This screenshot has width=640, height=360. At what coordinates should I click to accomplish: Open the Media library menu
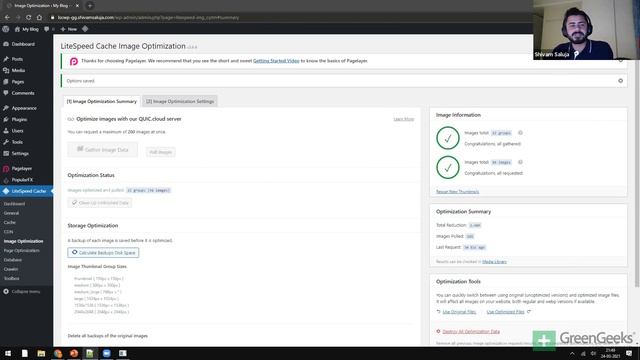(x=18, y=71)
